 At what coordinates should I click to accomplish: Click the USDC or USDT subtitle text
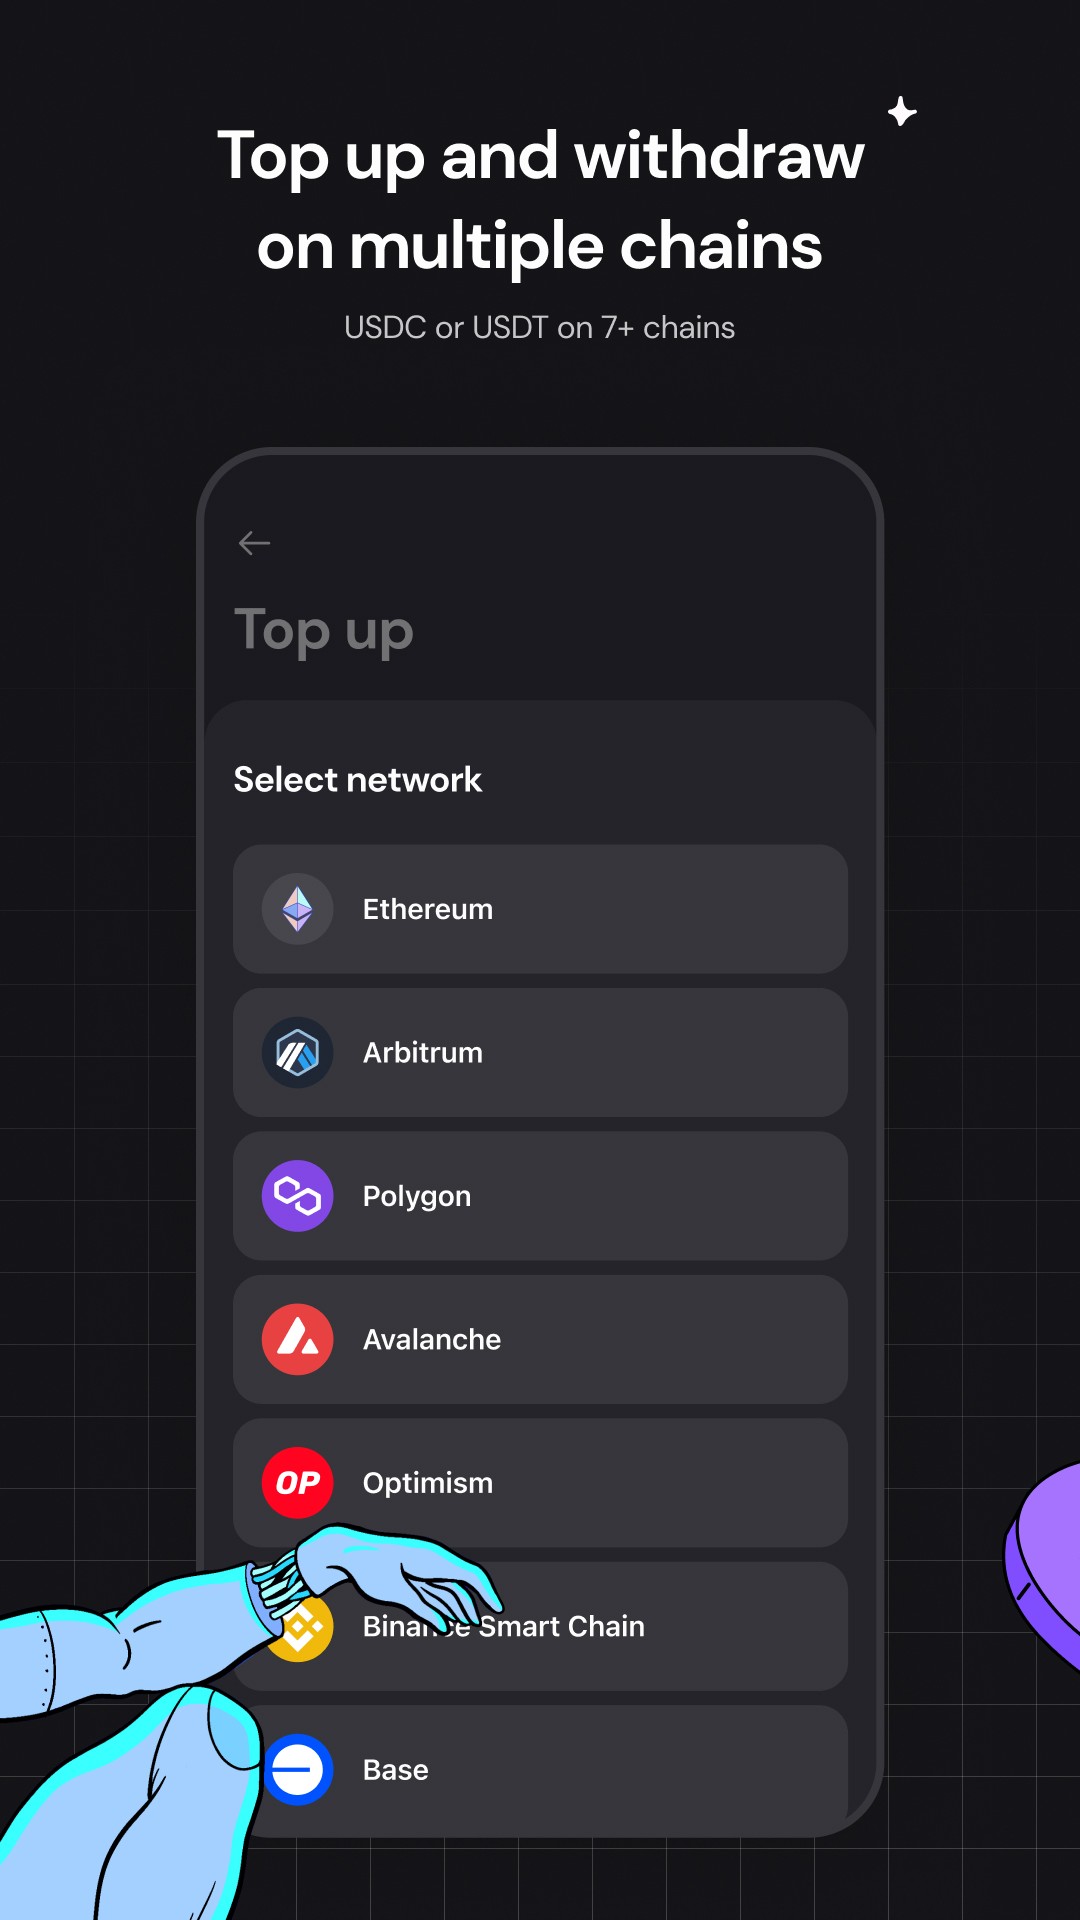click(540, 328)
